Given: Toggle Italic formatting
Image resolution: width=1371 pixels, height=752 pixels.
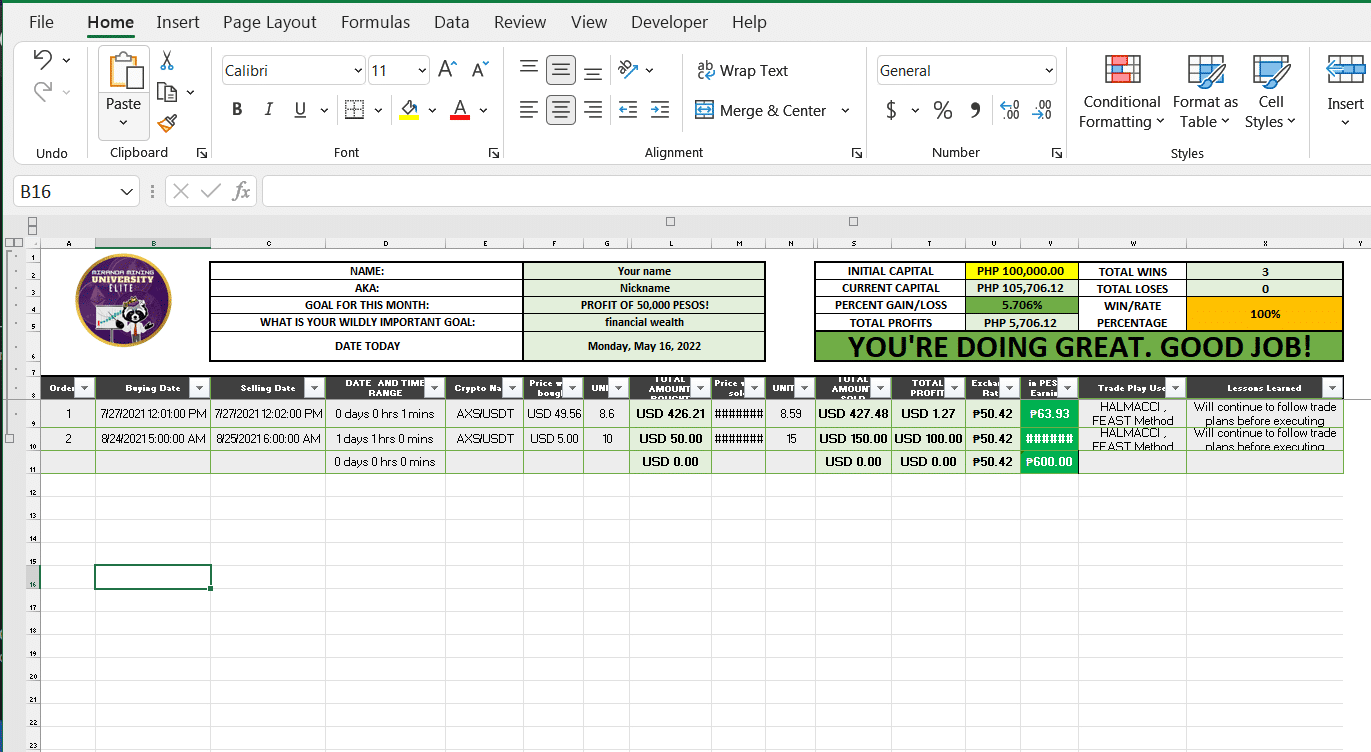Looking at the screenshot, I should (x=268, y=110).
